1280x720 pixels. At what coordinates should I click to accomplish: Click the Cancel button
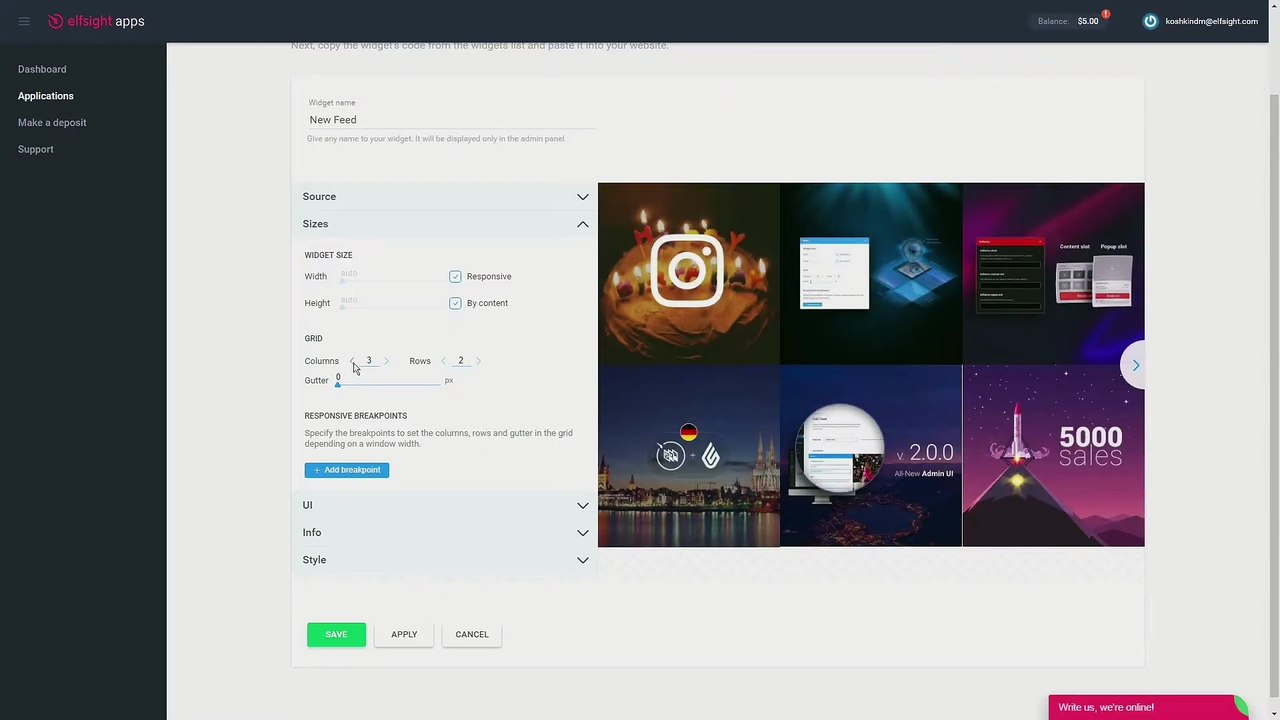[472, 634]
